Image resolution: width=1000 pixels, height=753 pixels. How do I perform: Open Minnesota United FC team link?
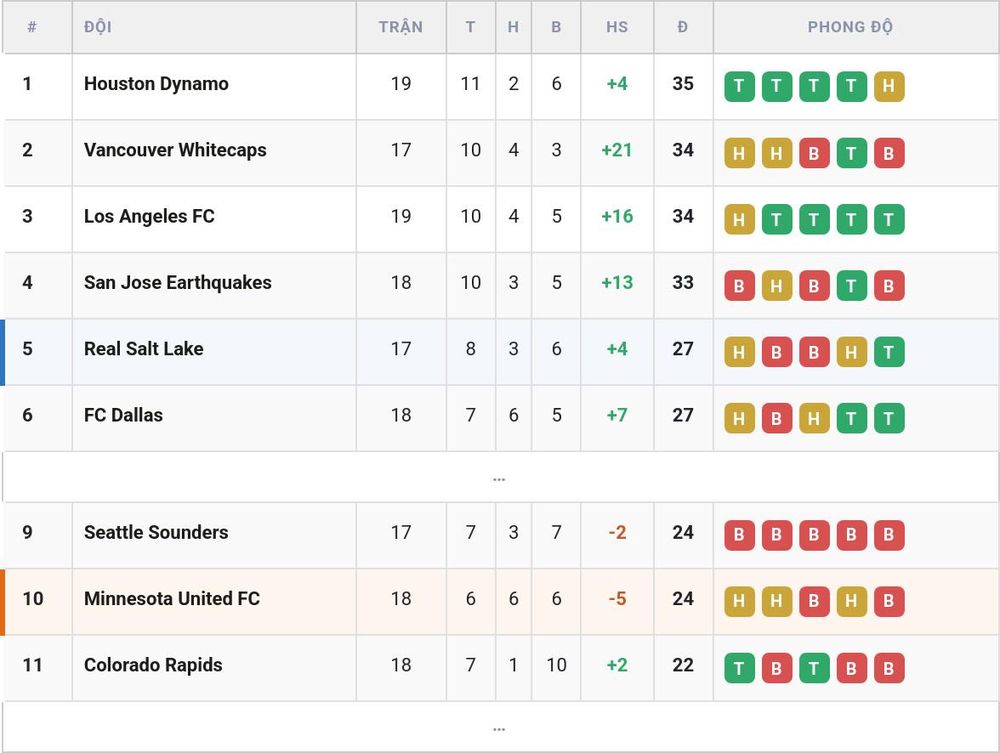click(x=172, y=599)
